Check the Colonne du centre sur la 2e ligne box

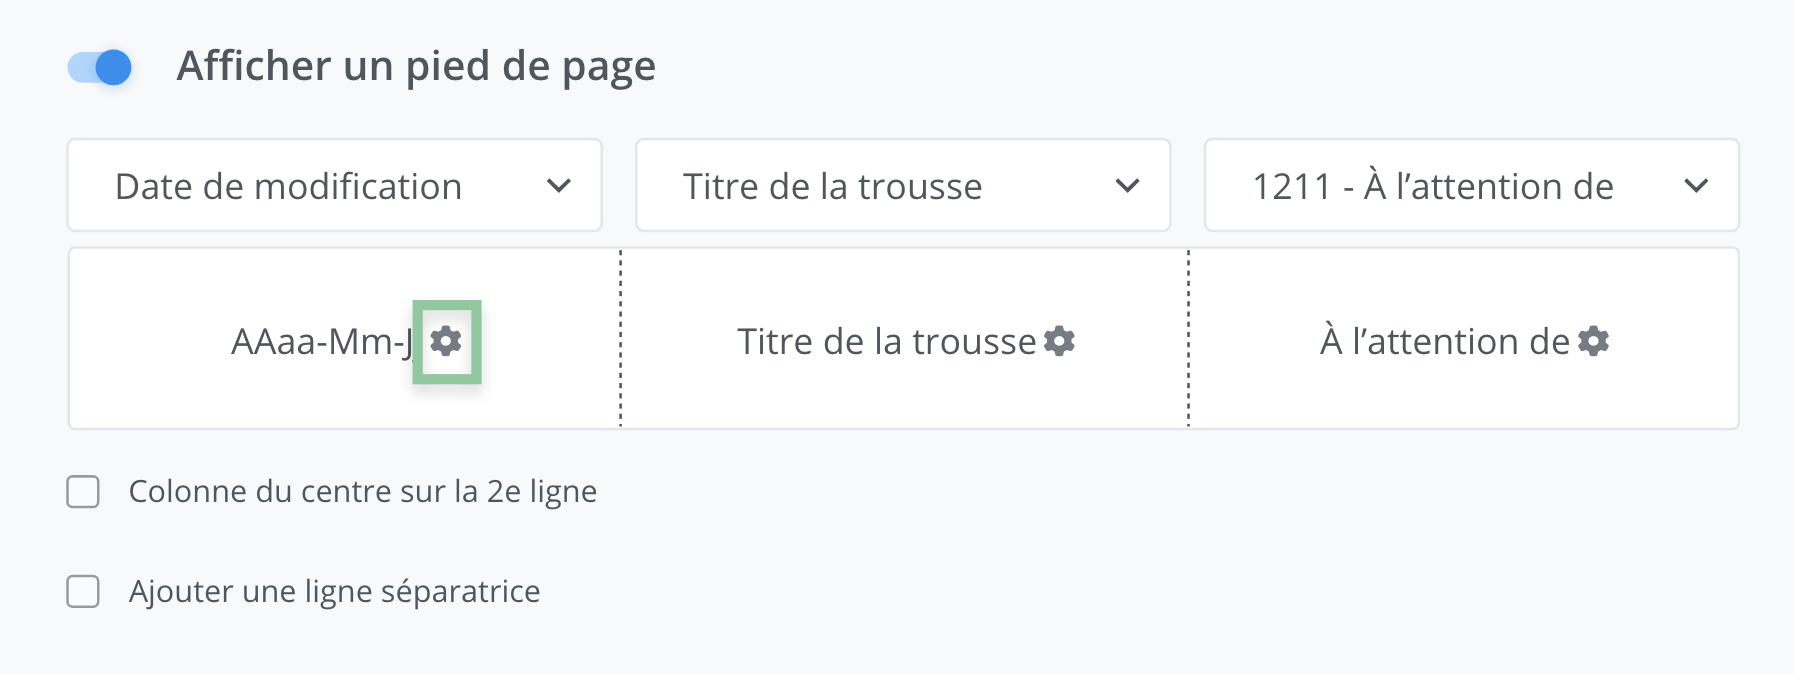point(83,492)
